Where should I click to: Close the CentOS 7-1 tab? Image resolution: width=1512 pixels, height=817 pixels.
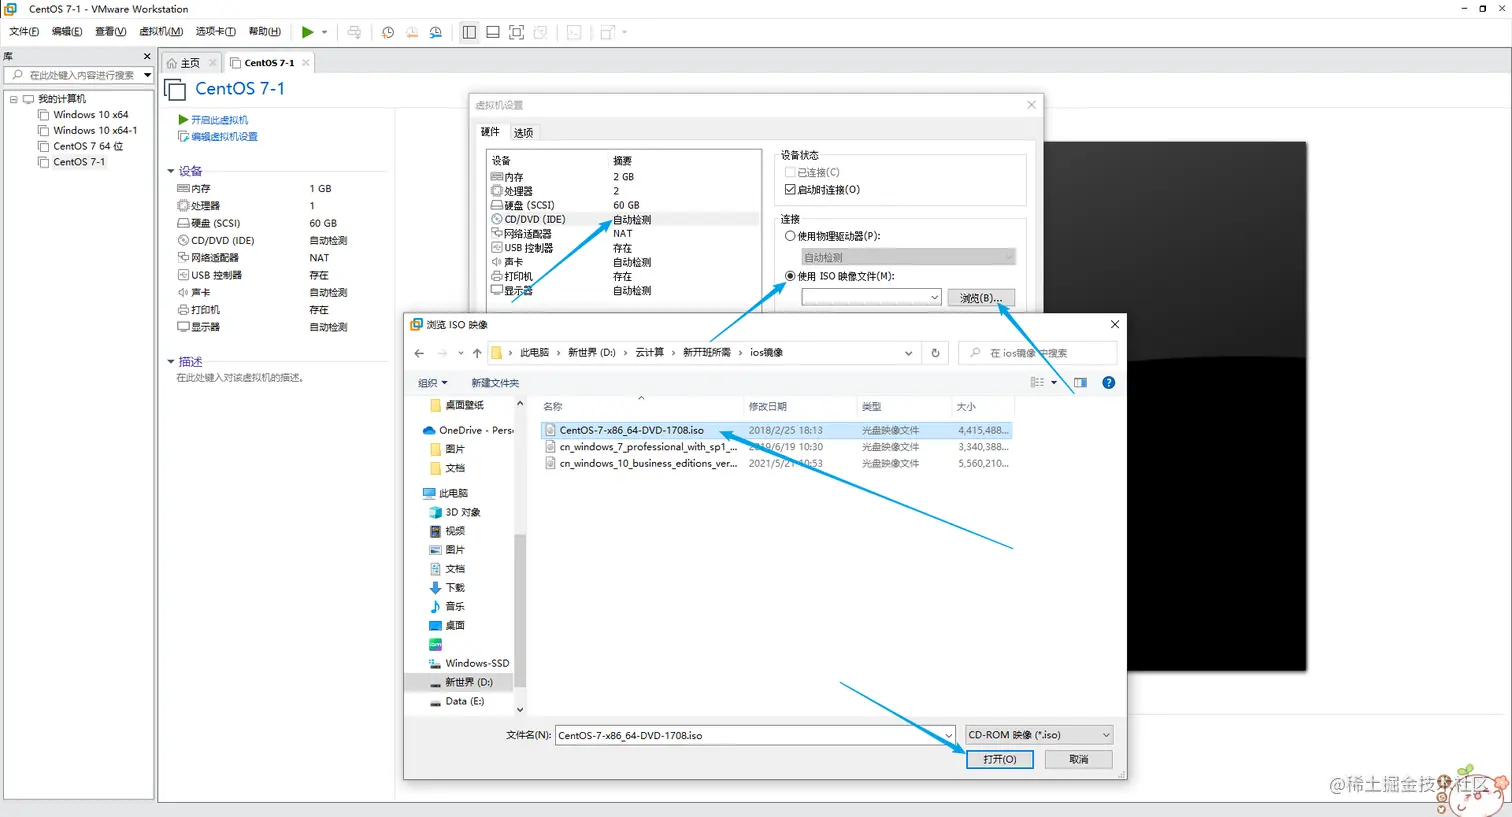coord(306,63)
